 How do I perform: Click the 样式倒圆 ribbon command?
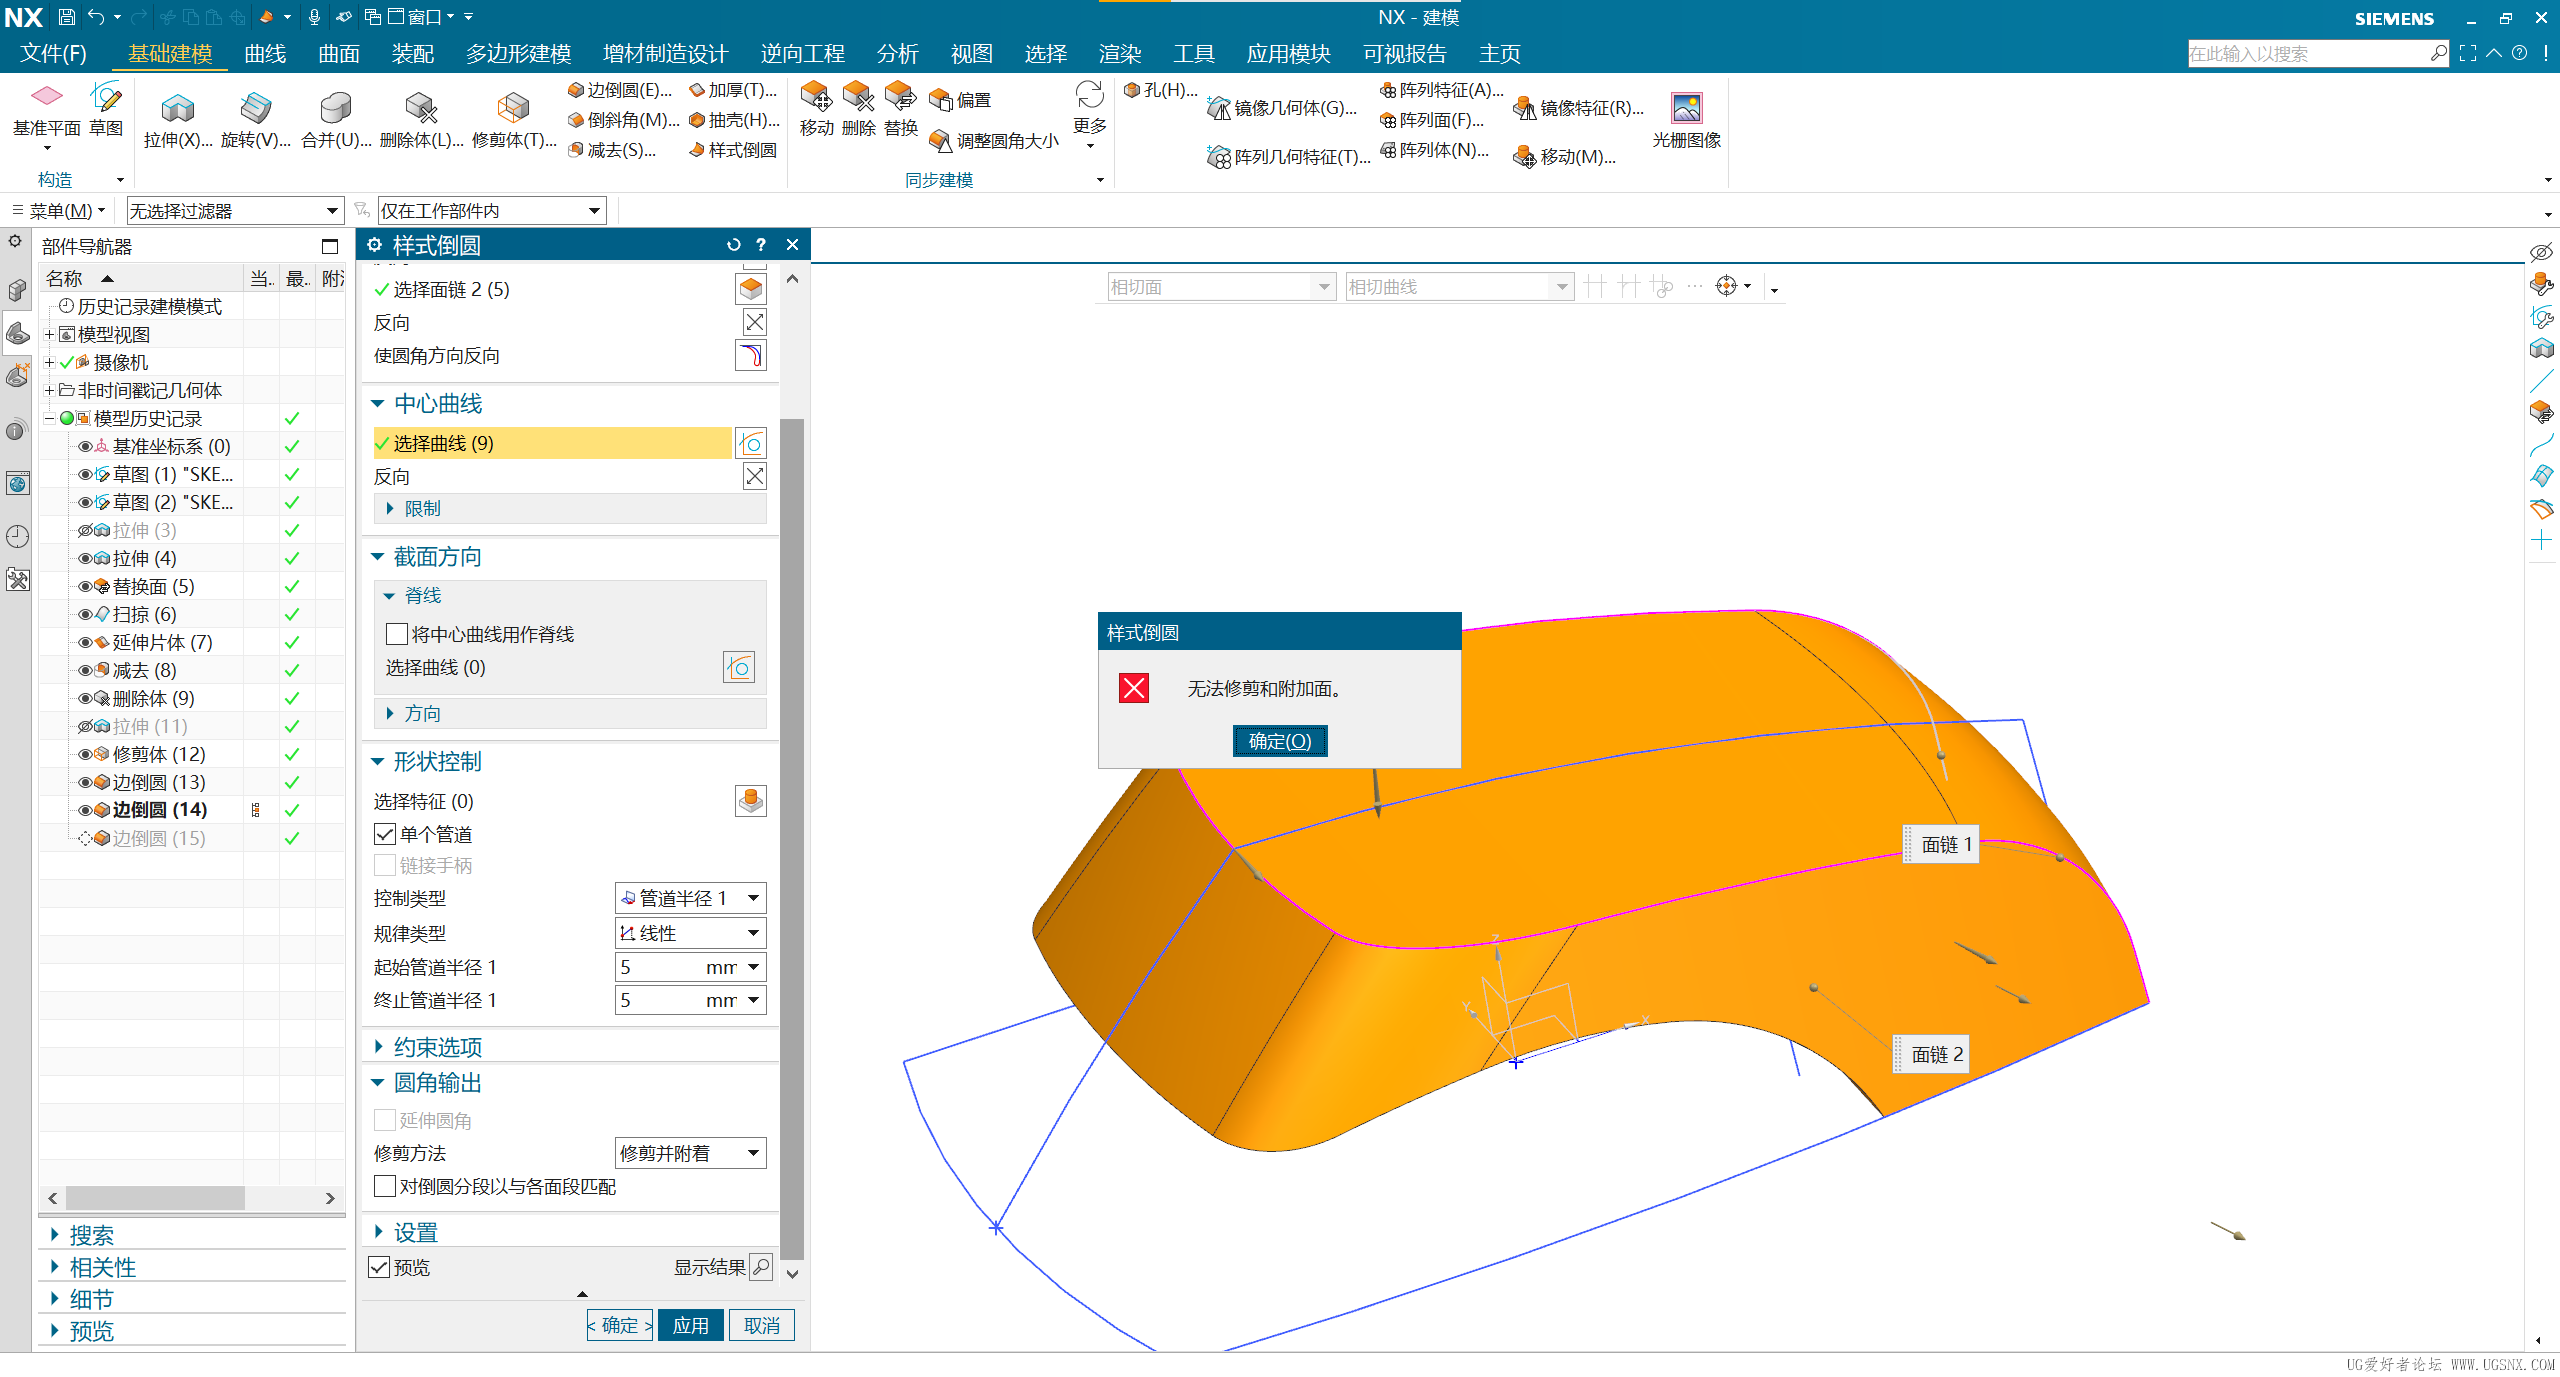click(x=733, y=150)
